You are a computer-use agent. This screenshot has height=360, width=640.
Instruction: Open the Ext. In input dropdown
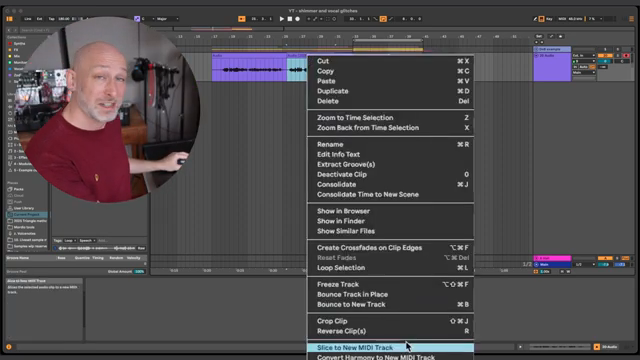coord(584,56)
